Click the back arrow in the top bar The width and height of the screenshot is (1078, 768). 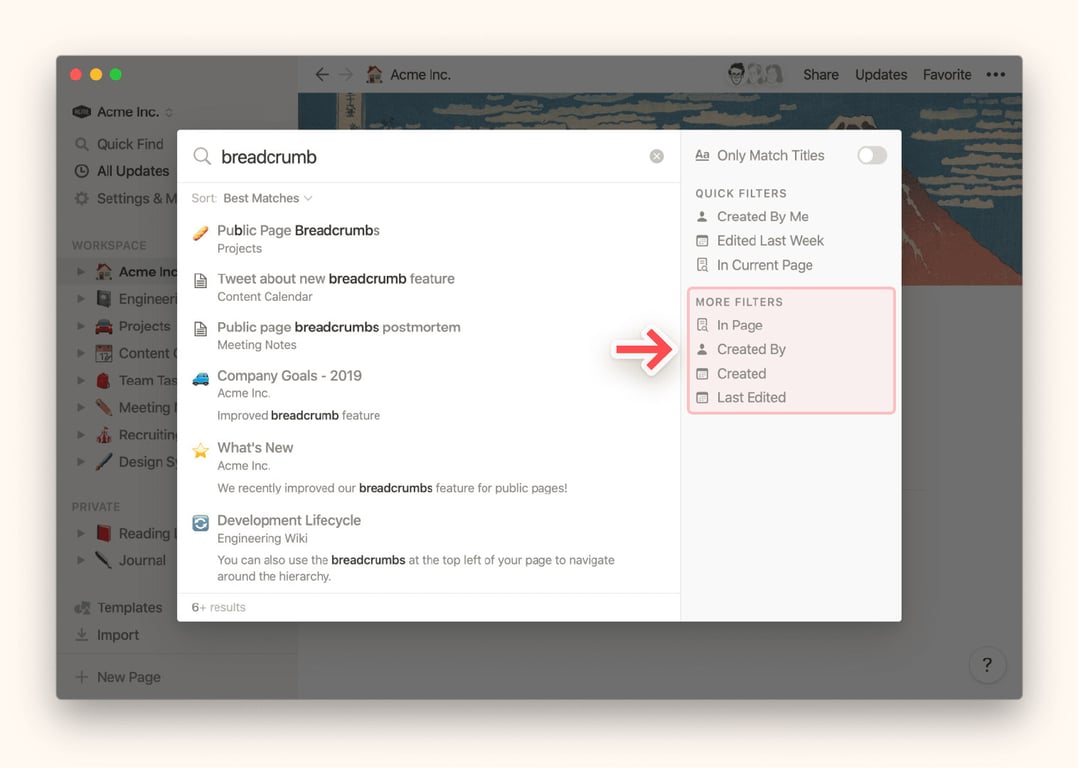coord(321,74)
